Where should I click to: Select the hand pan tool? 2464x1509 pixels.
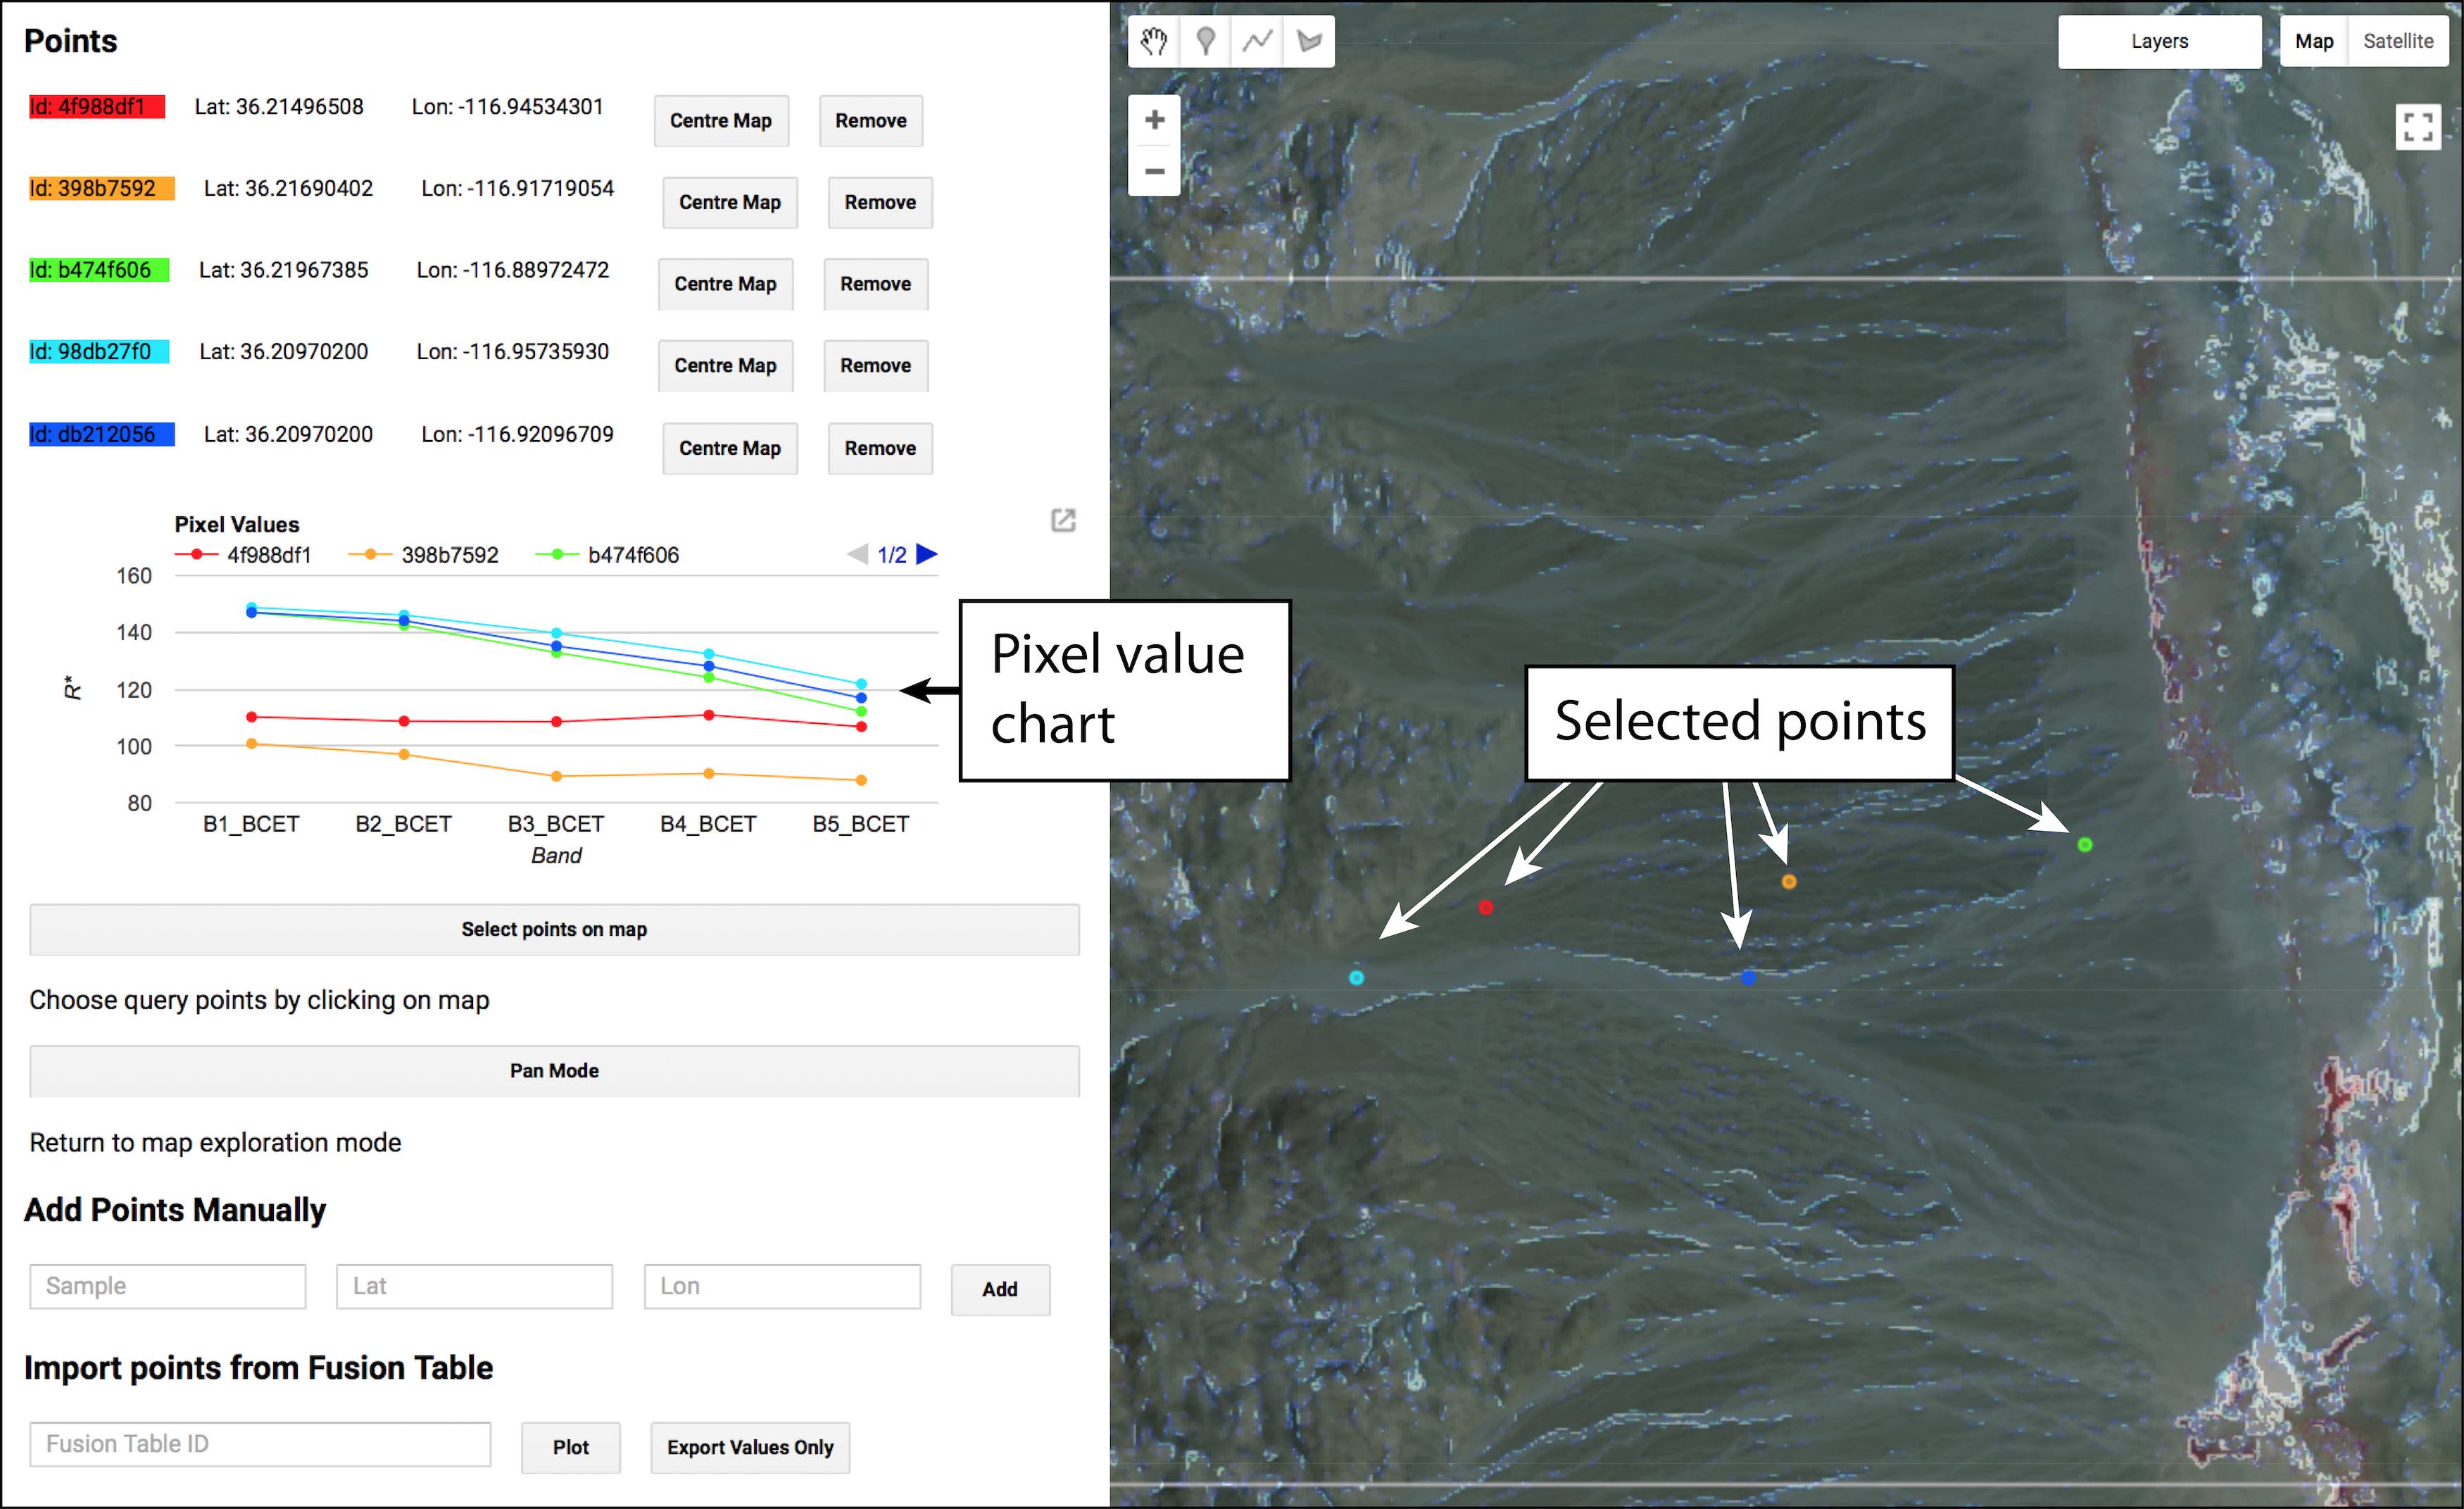pyautogui.click(x=1154, y=41)
